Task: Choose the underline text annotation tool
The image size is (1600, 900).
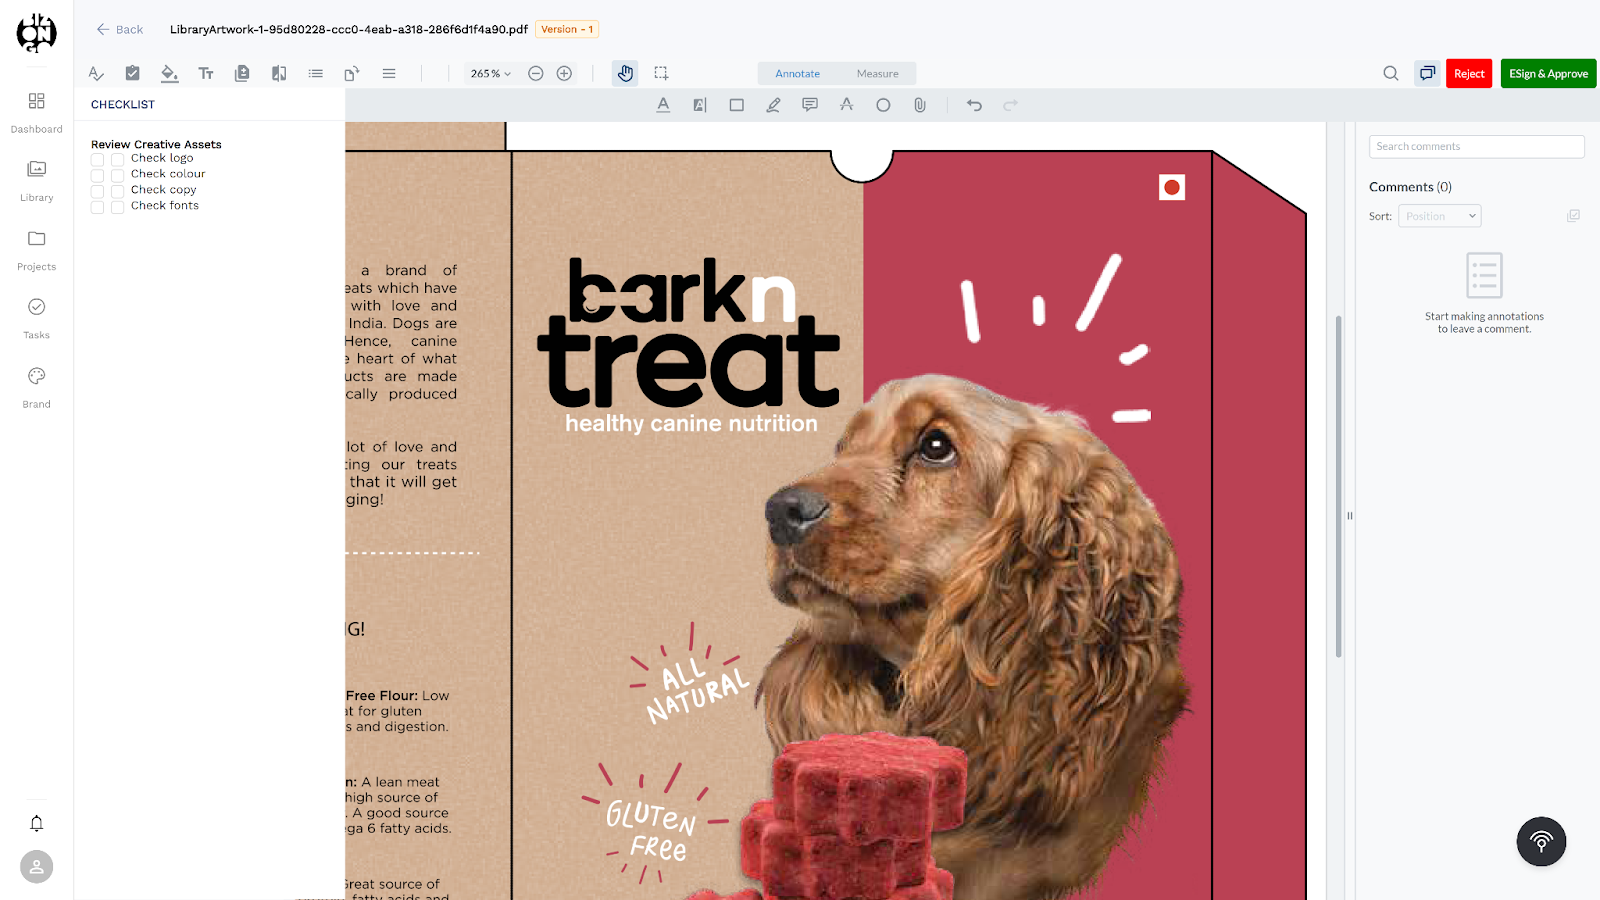Action: 663,105
